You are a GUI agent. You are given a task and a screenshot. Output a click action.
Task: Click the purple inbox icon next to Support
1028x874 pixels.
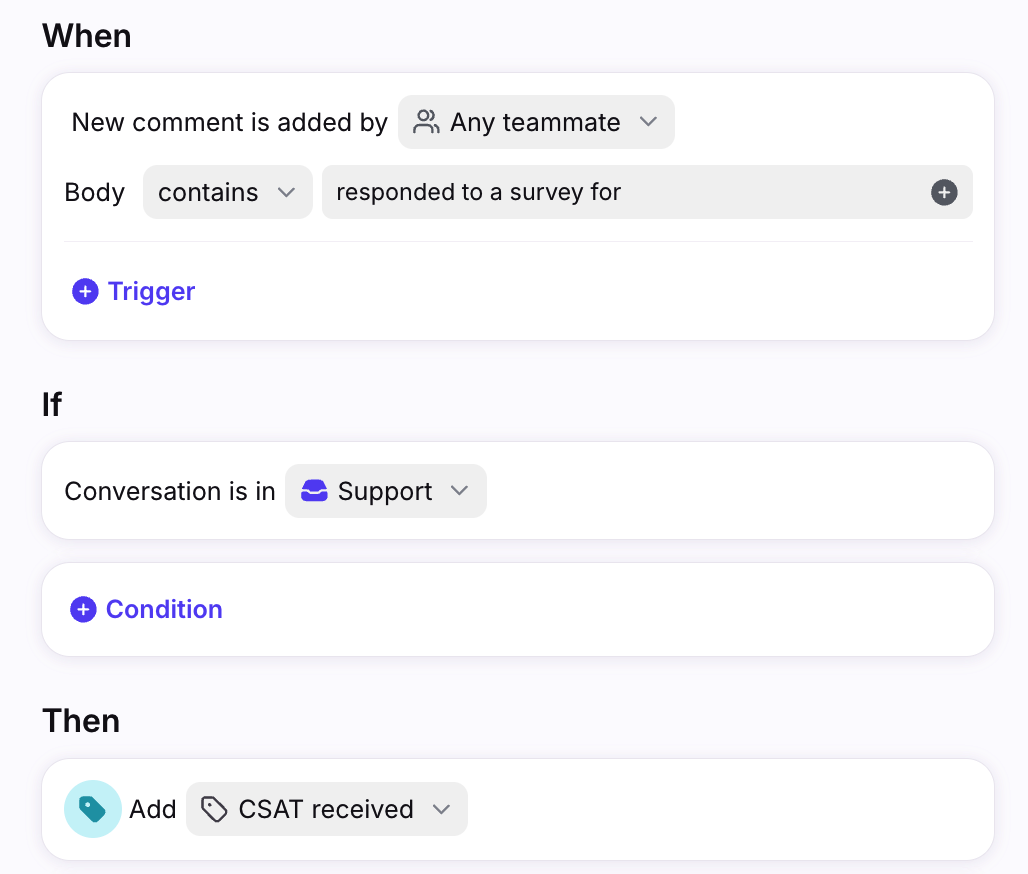coord(314,490)
